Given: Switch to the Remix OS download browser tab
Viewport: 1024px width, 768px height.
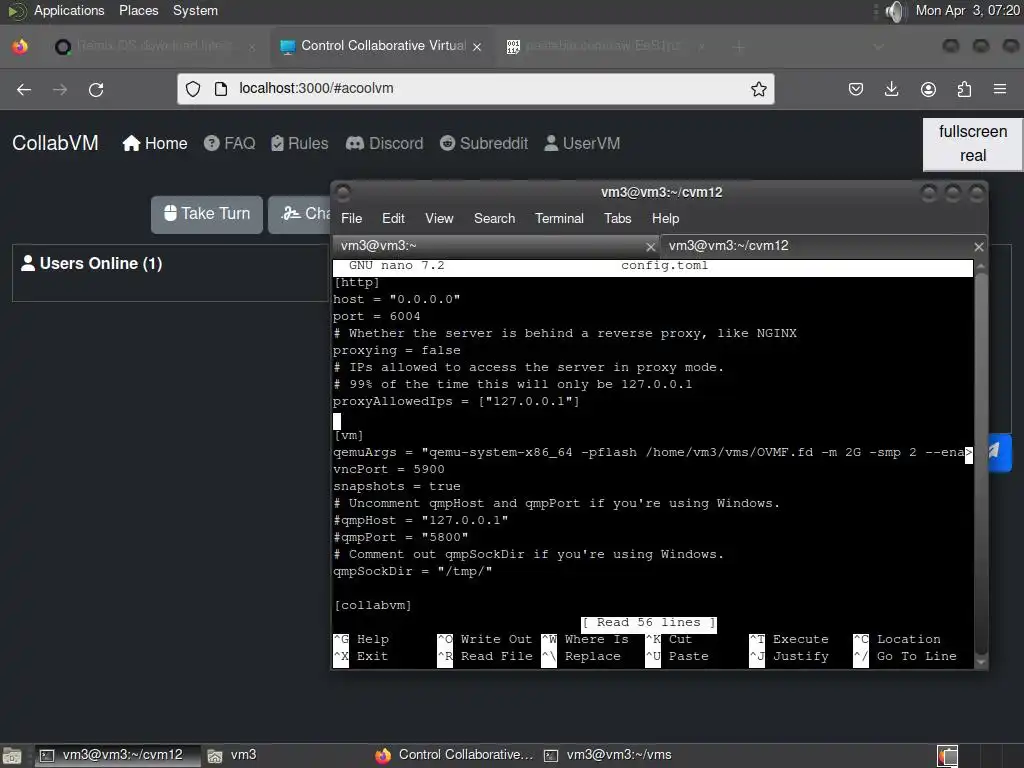Looking at the screenshot, I should point(153,46).
